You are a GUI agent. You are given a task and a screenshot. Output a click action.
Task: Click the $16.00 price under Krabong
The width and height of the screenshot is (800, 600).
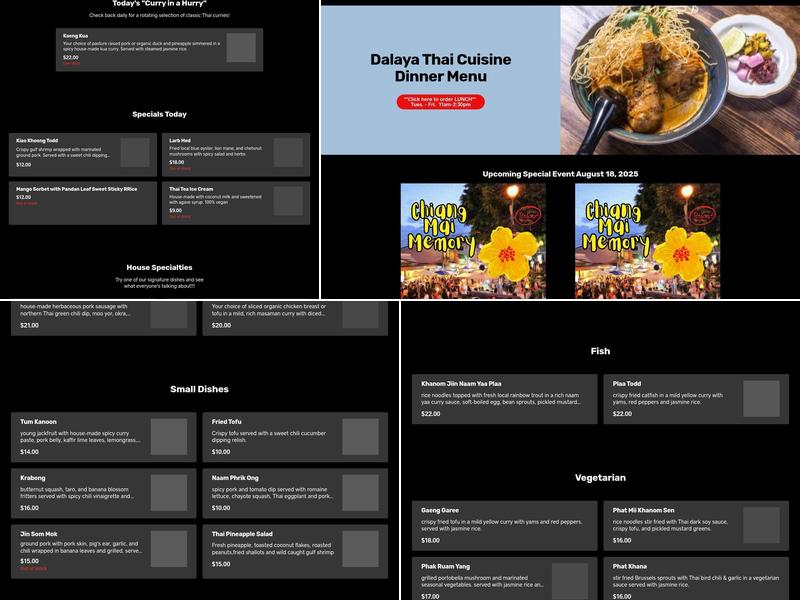point(29,508)
